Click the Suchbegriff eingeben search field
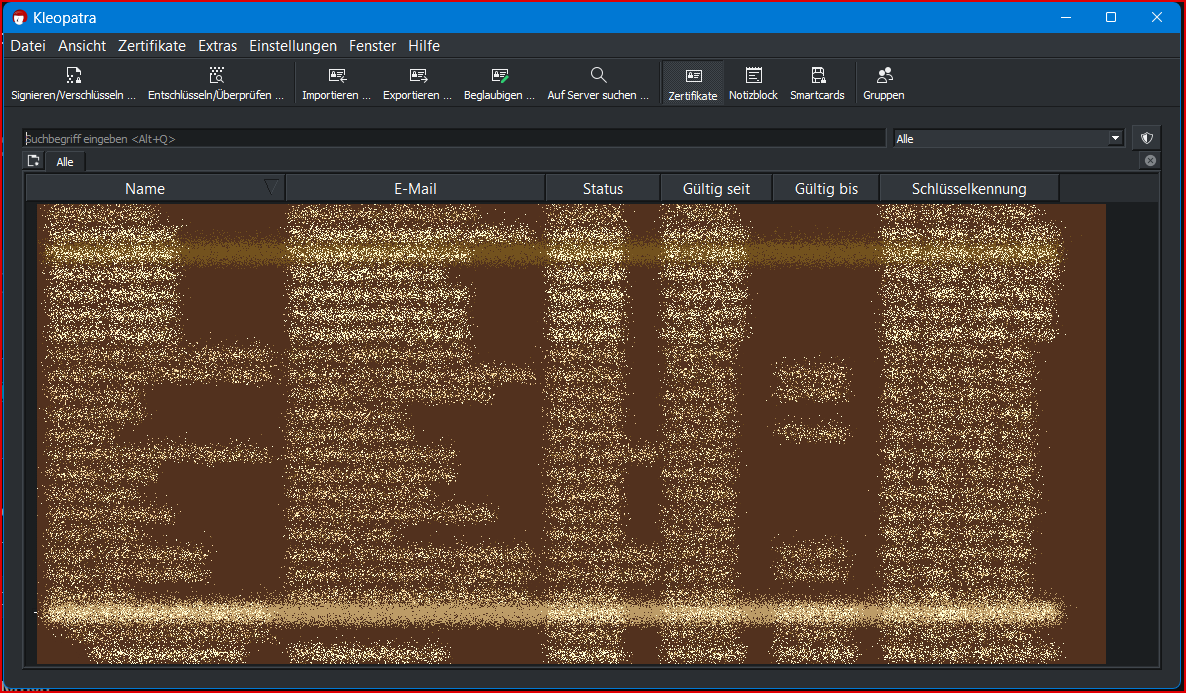 point(455,139)
